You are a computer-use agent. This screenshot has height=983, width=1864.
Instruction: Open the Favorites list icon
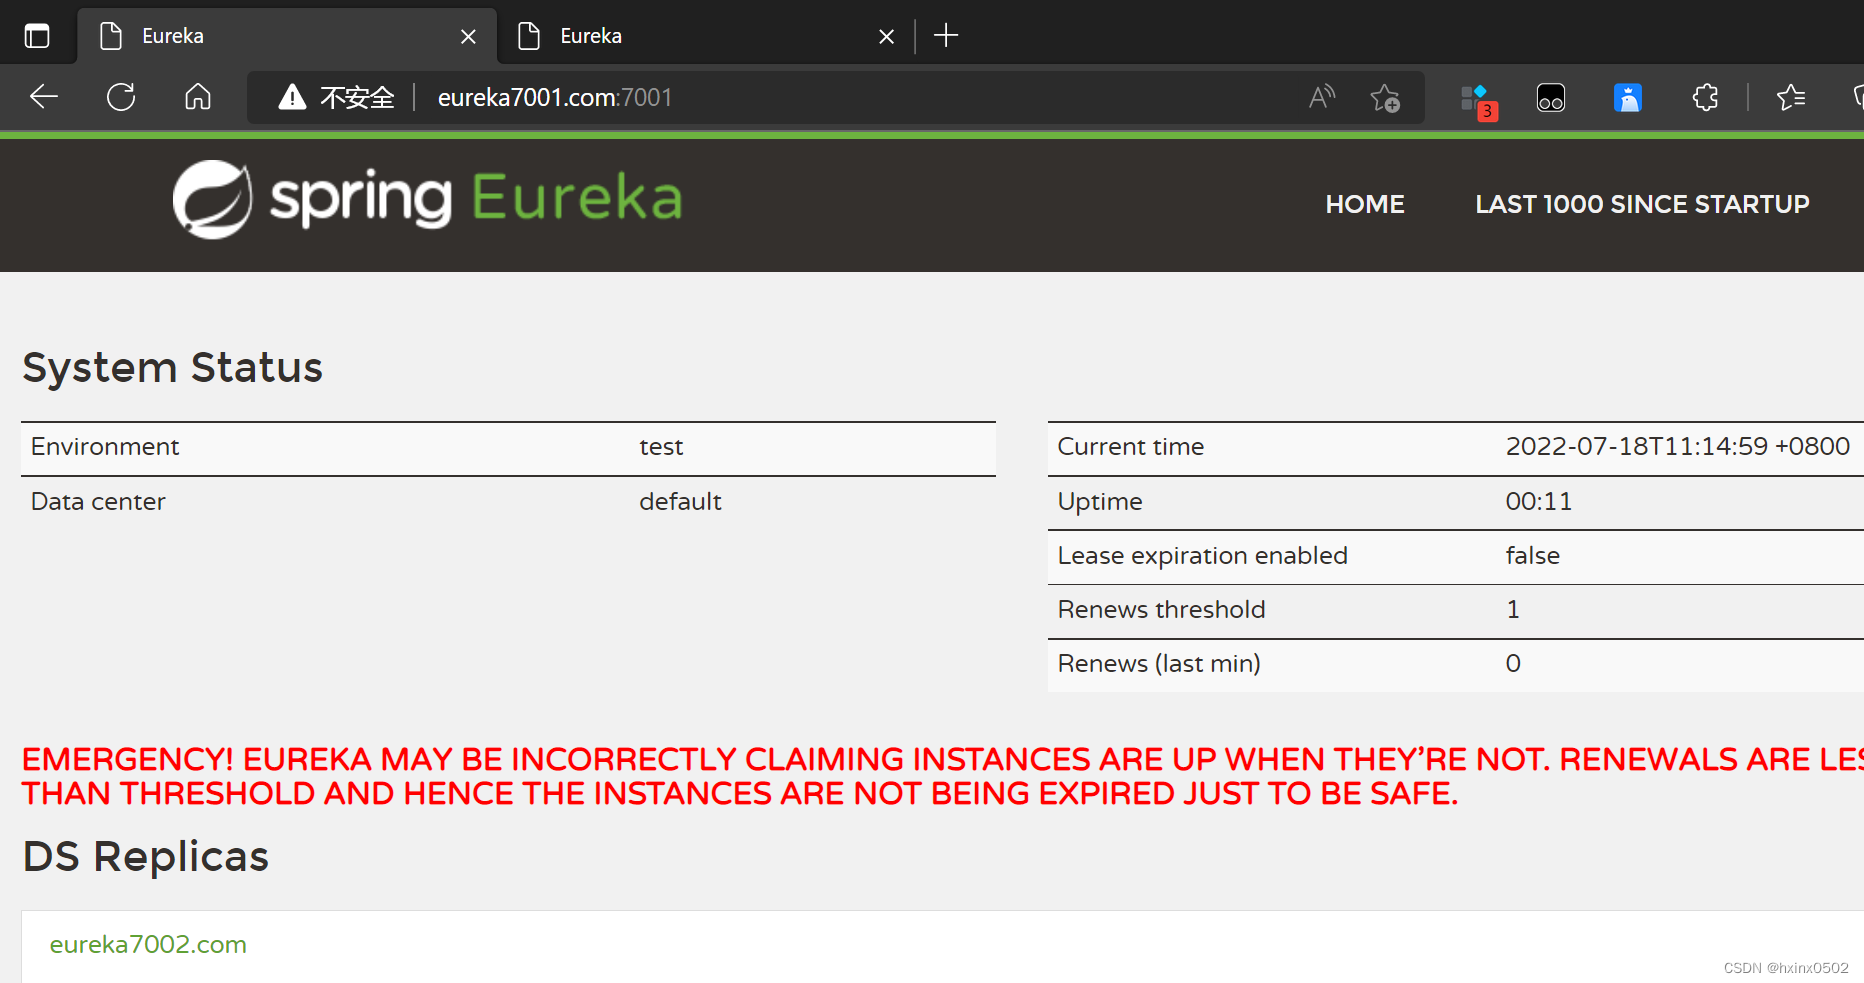[1791, 97]
